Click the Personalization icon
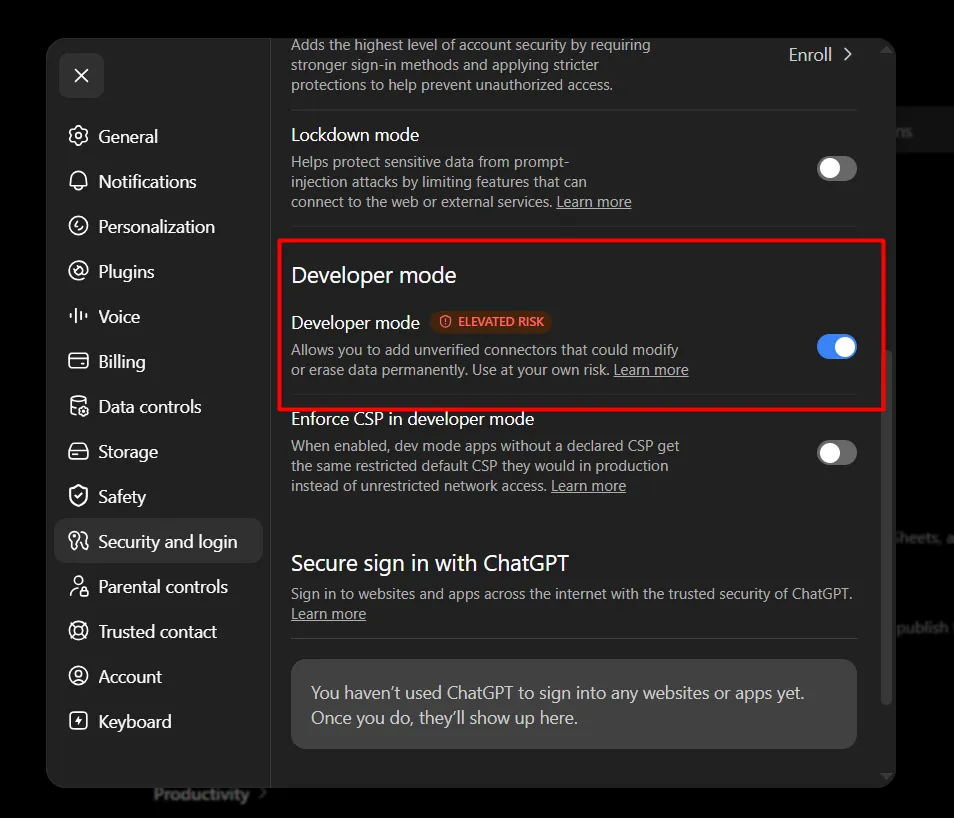954x818 pixels. pyautogui.click(x=78, y=226)
